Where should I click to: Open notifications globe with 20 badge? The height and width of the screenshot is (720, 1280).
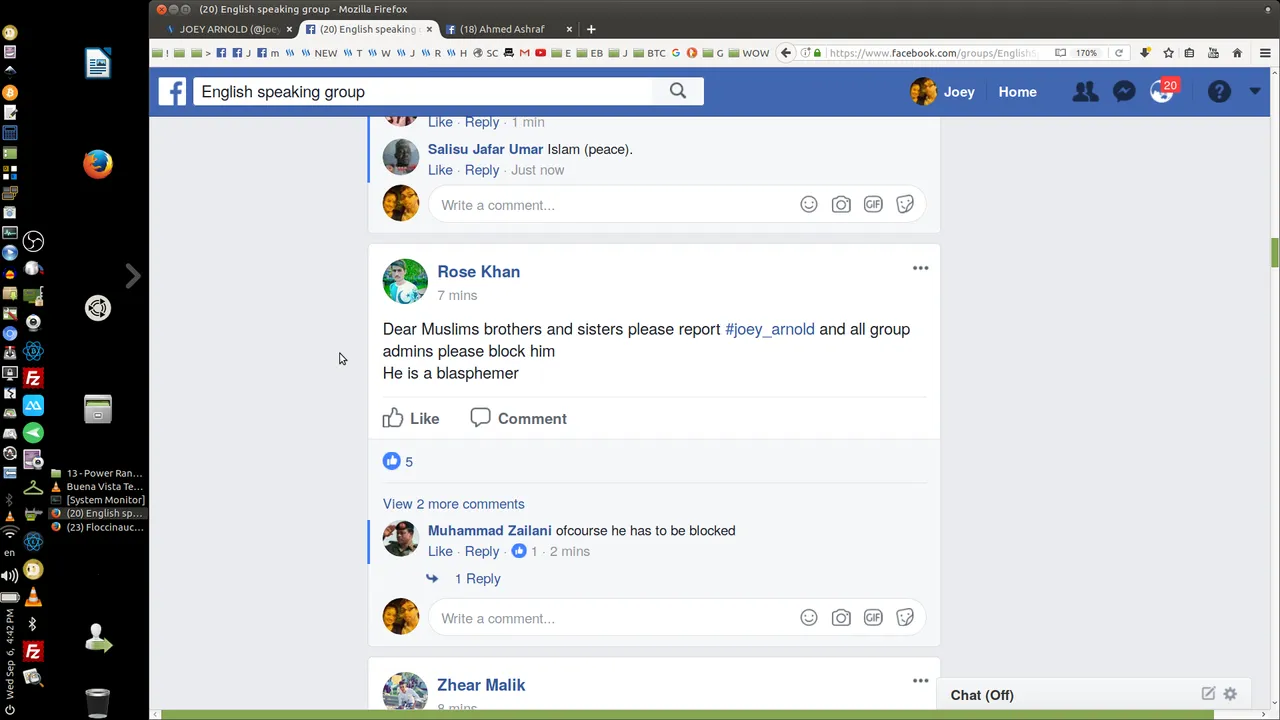pos(1163,91)
